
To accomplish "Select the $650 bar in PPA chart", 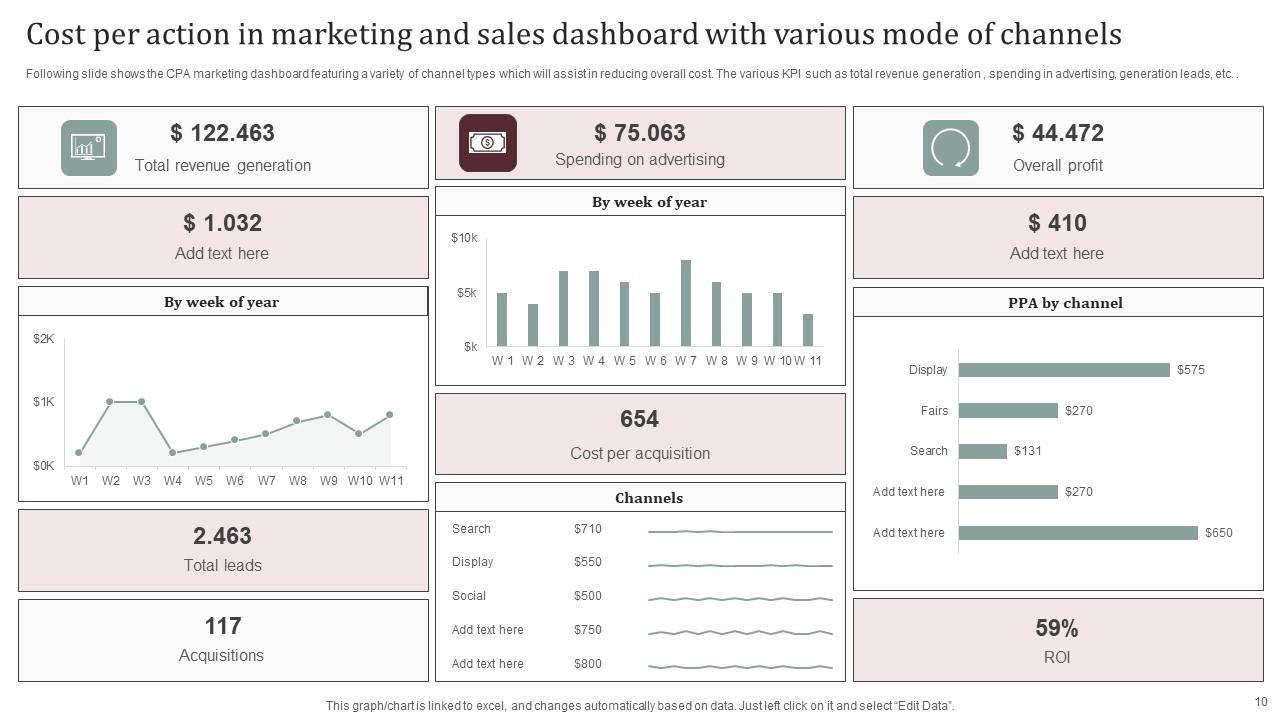I will click(x=1077, y=533).
